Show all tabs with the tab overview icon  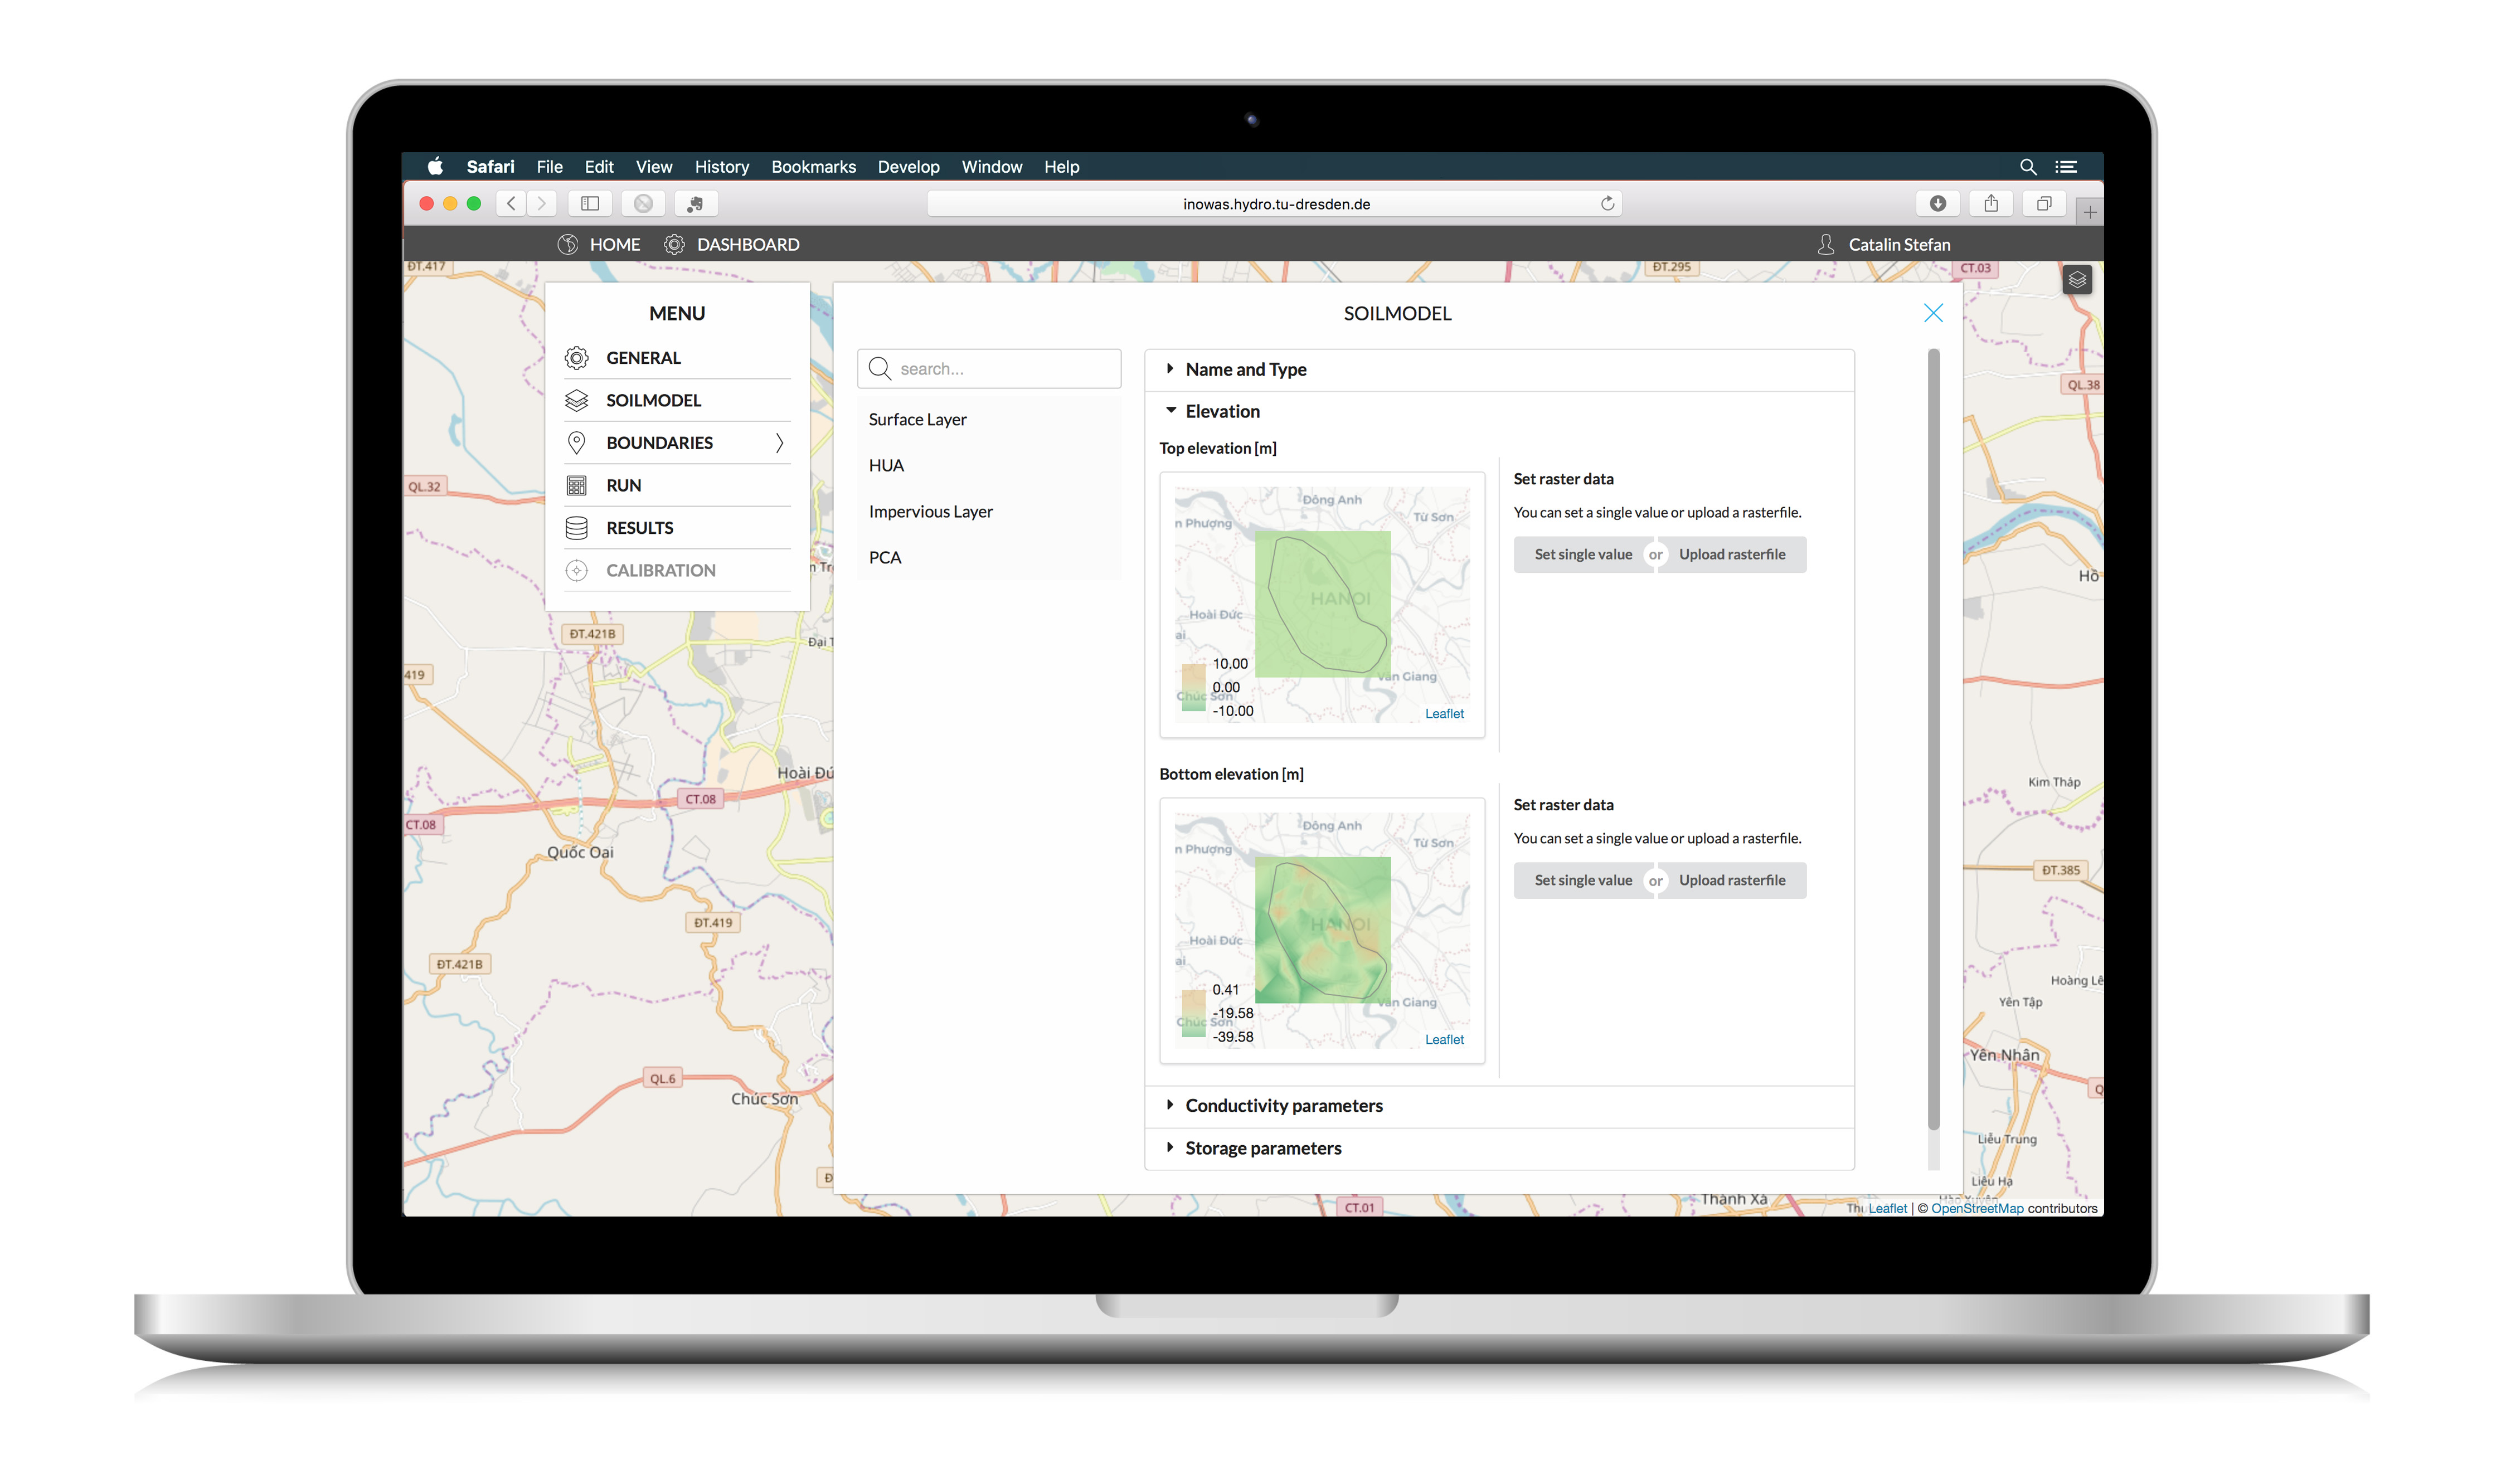(2043, 204)
